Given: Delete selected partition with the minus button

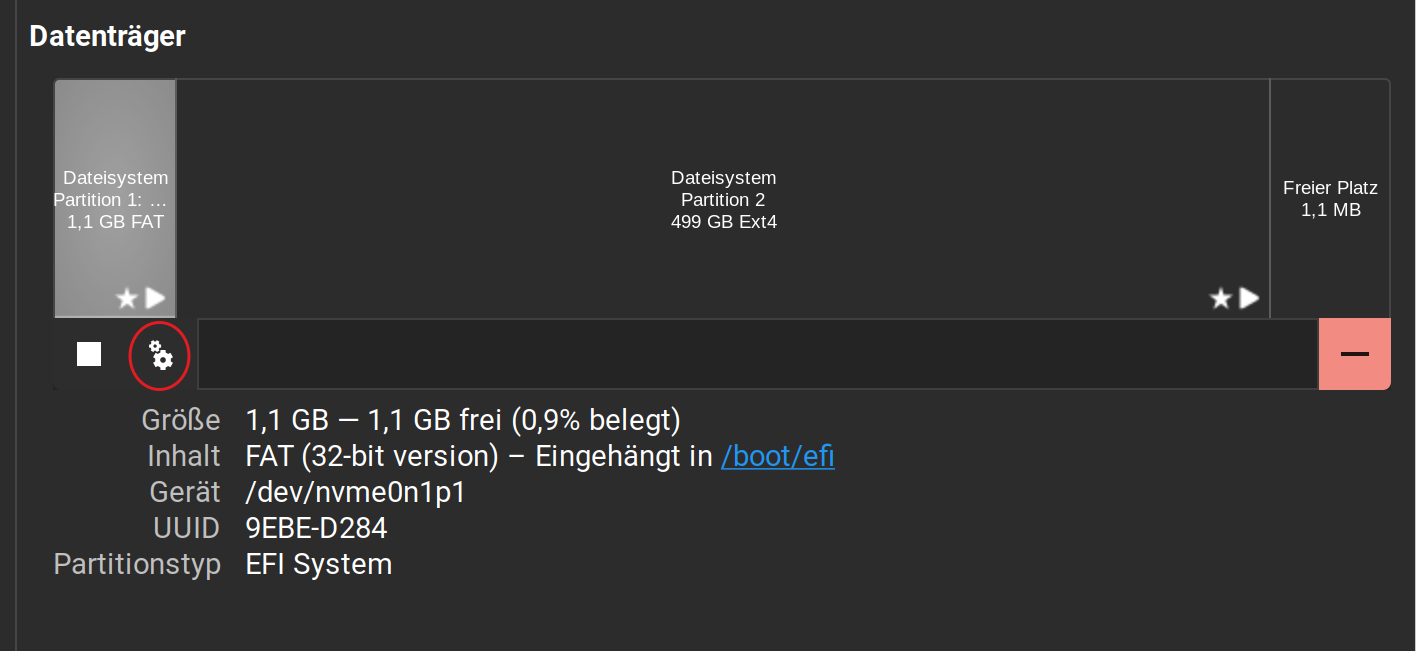Looking at the screenshot, I should coord(1354,354).
